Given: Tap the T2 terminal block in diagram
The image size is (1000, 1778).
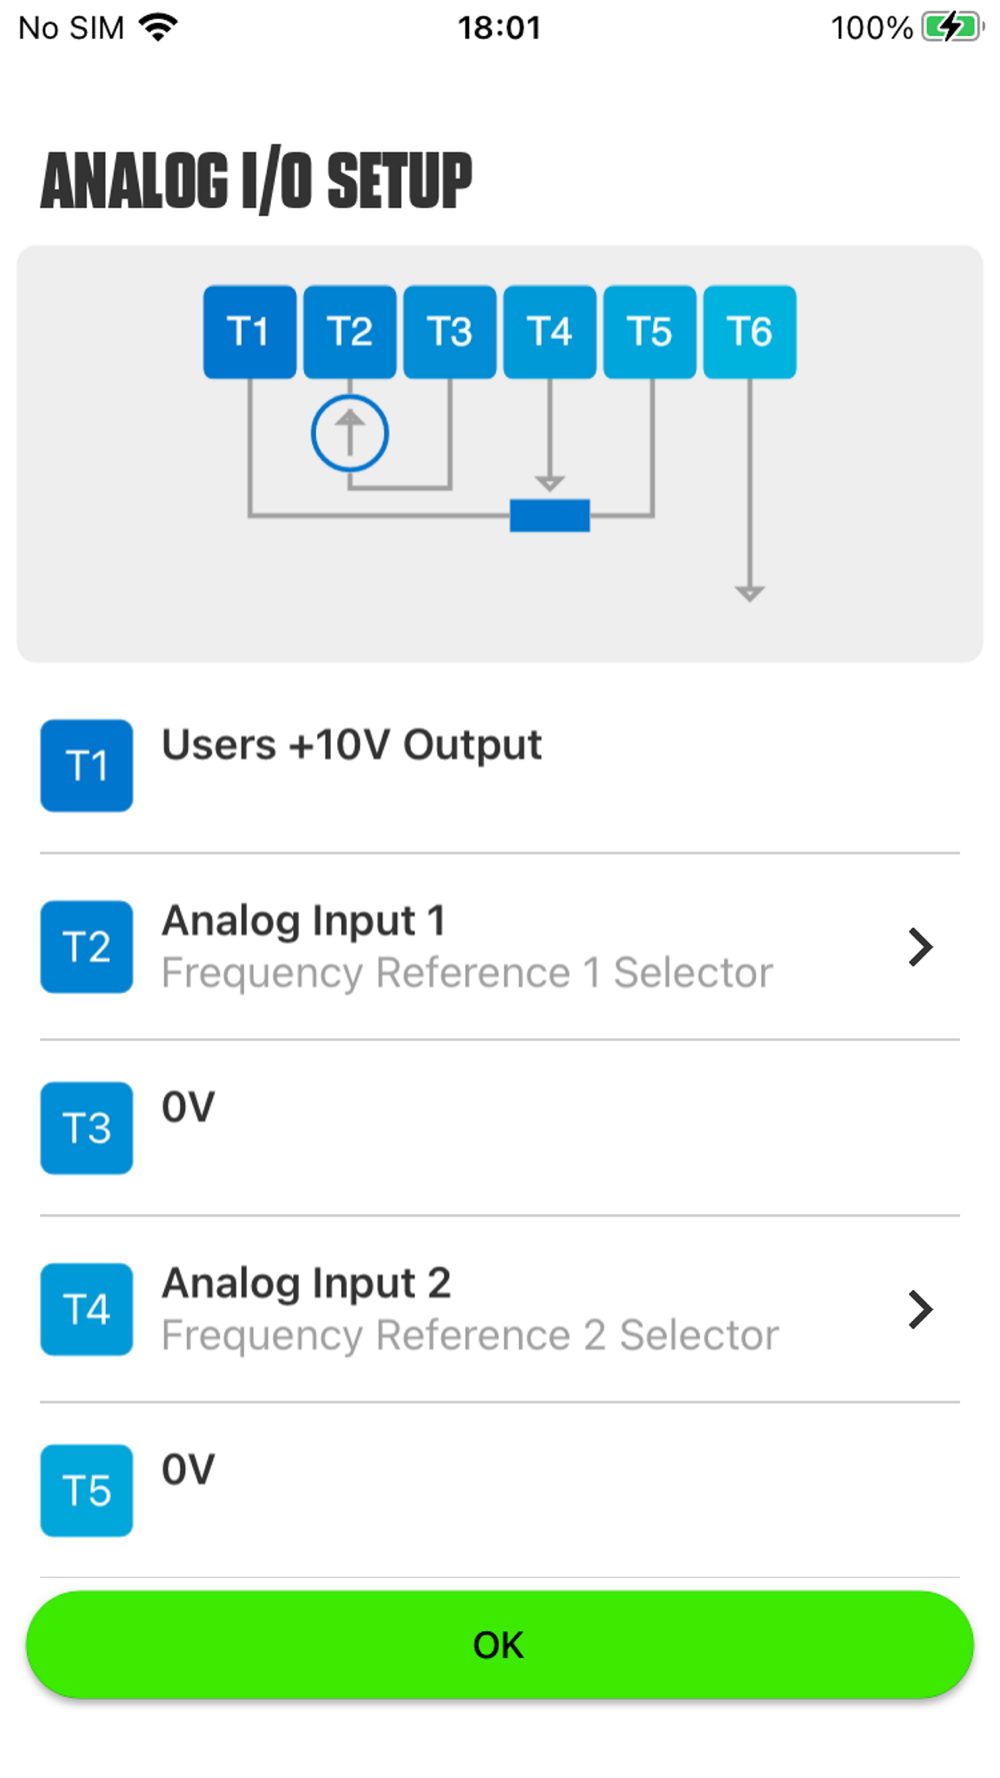Looking at the screenshot, I should [349, 332].
